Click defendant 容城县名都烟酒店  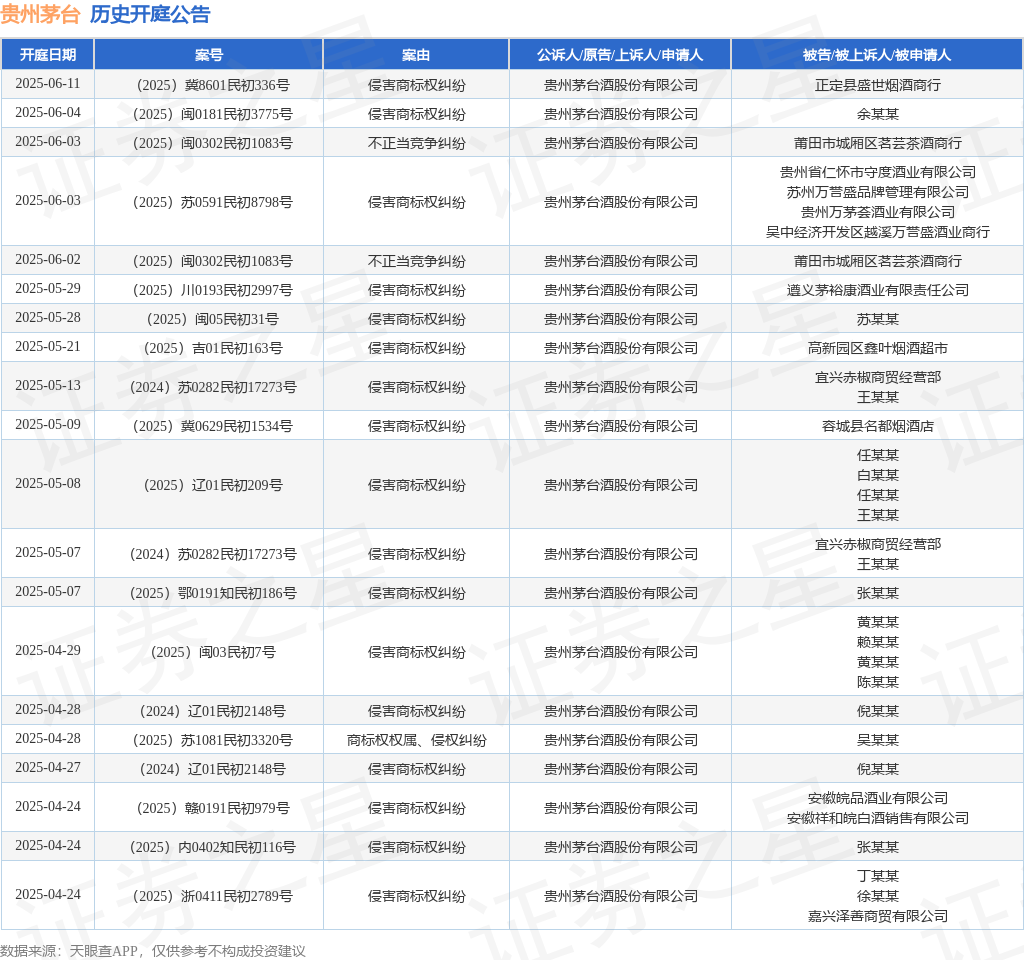point(878,426)
